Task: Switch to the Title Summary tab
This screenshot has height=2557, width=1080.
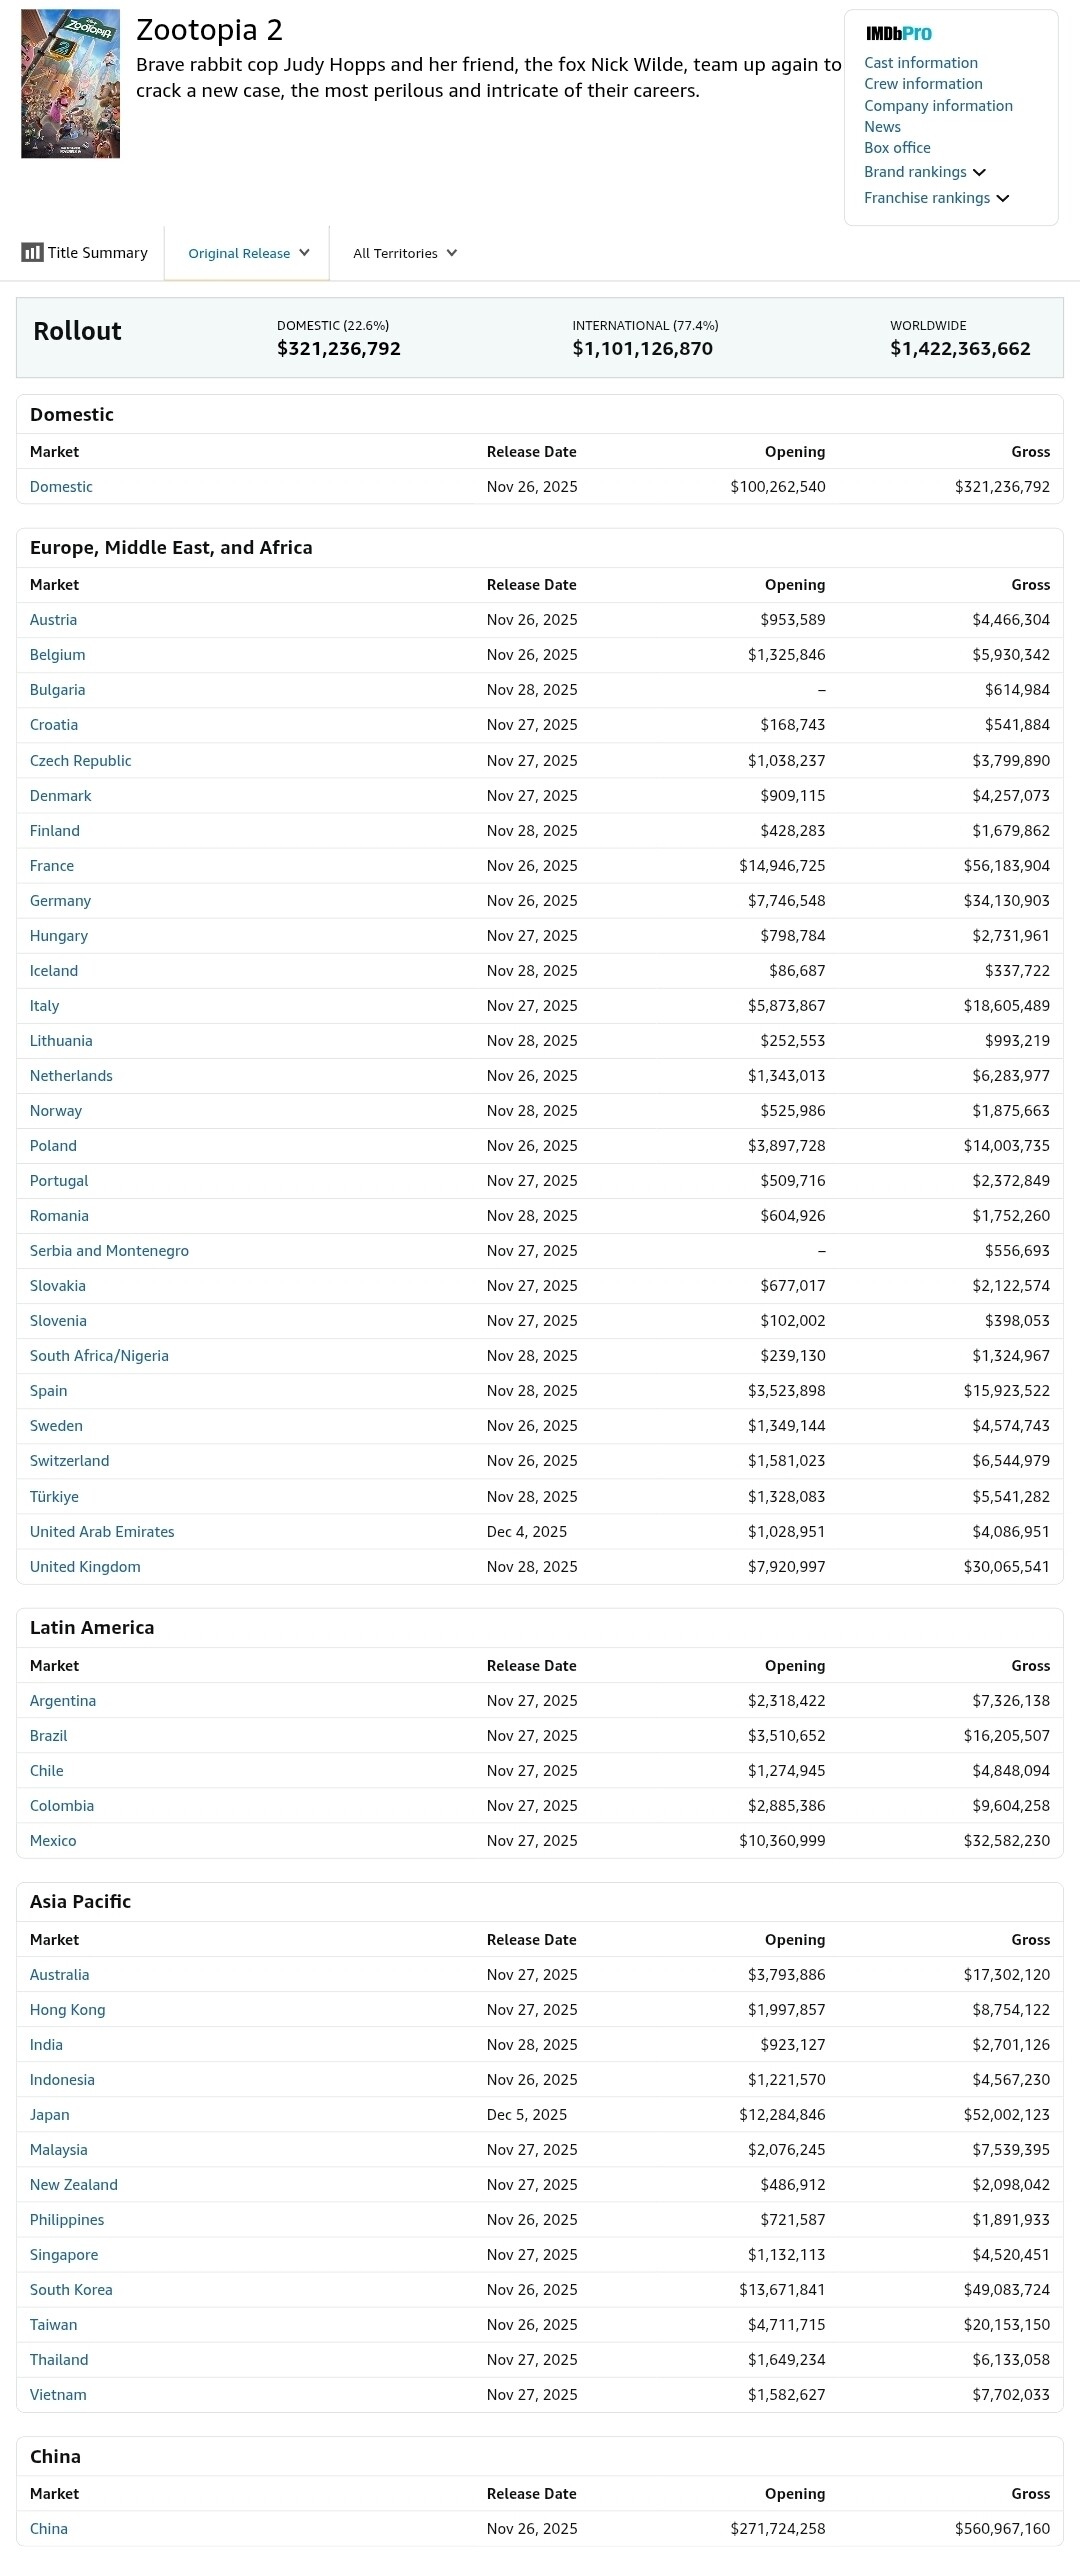Action: tap(97, 253)
